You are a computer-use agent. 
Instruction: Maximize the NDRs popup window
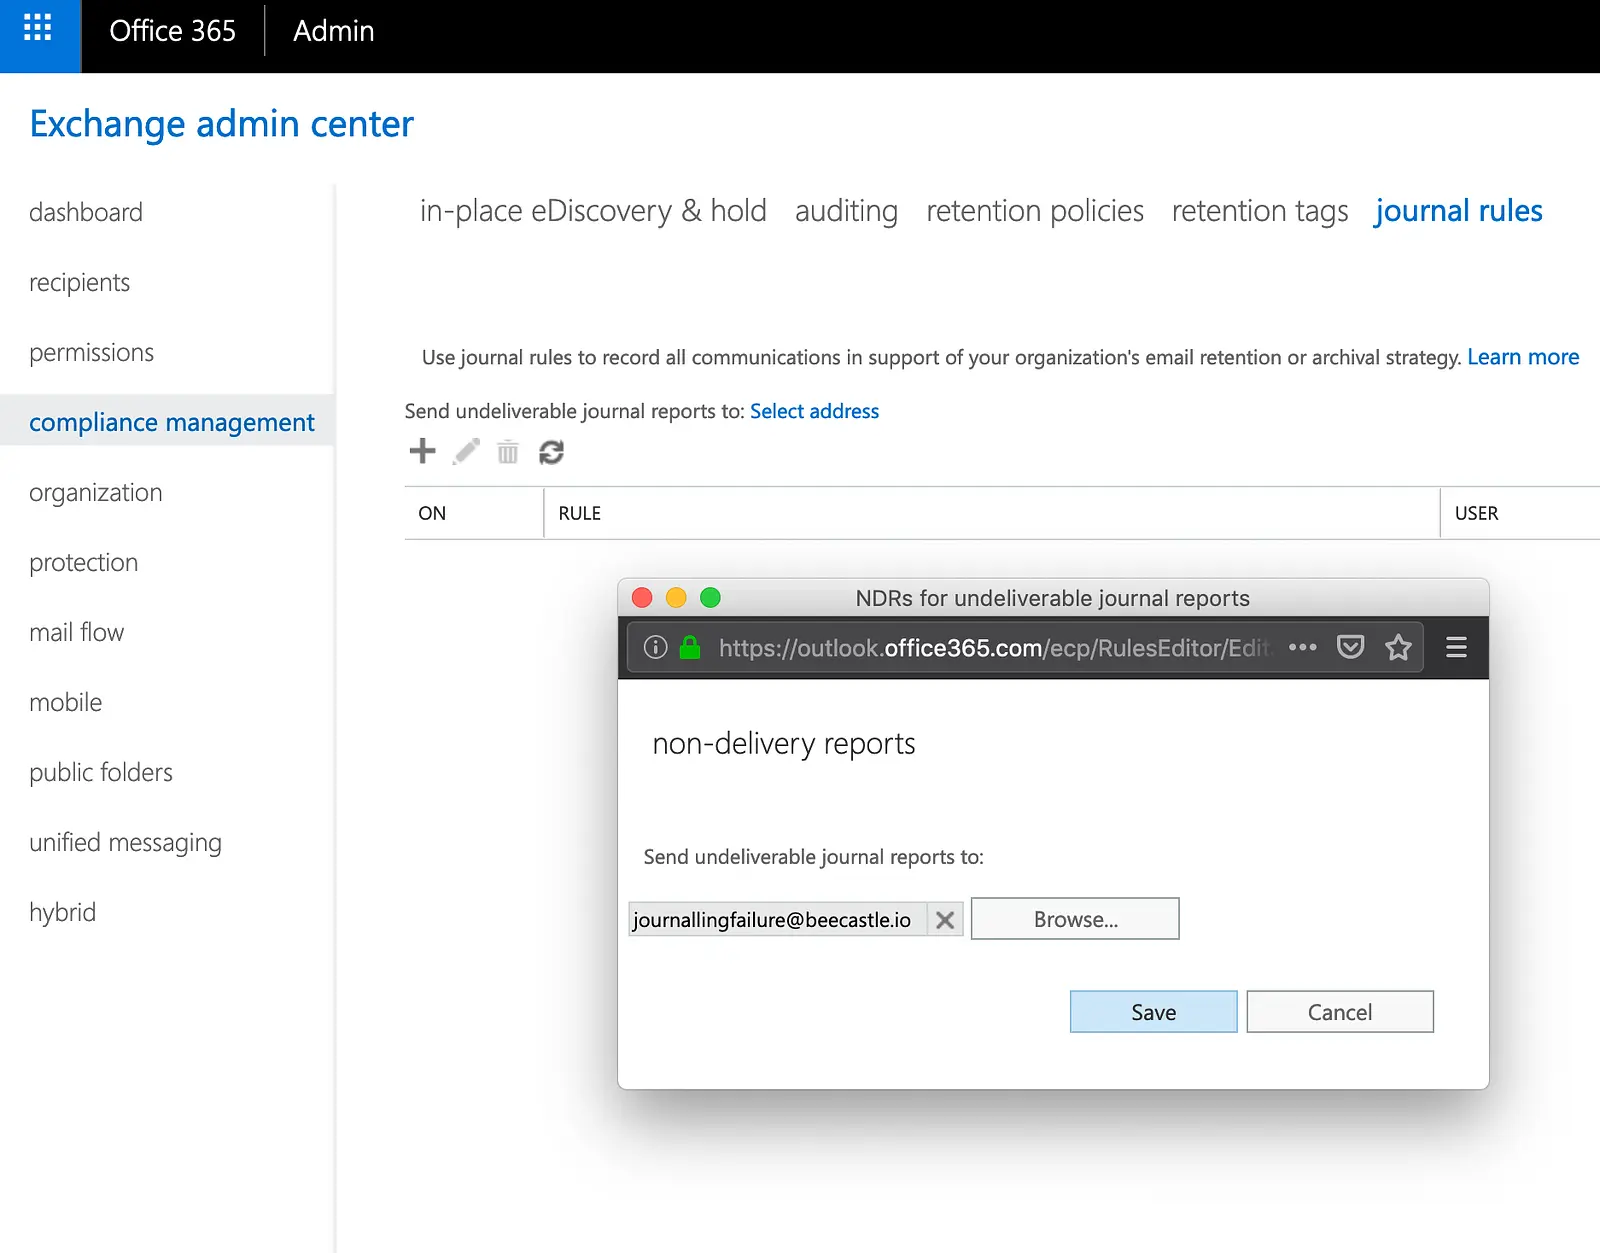pos(711,597)
